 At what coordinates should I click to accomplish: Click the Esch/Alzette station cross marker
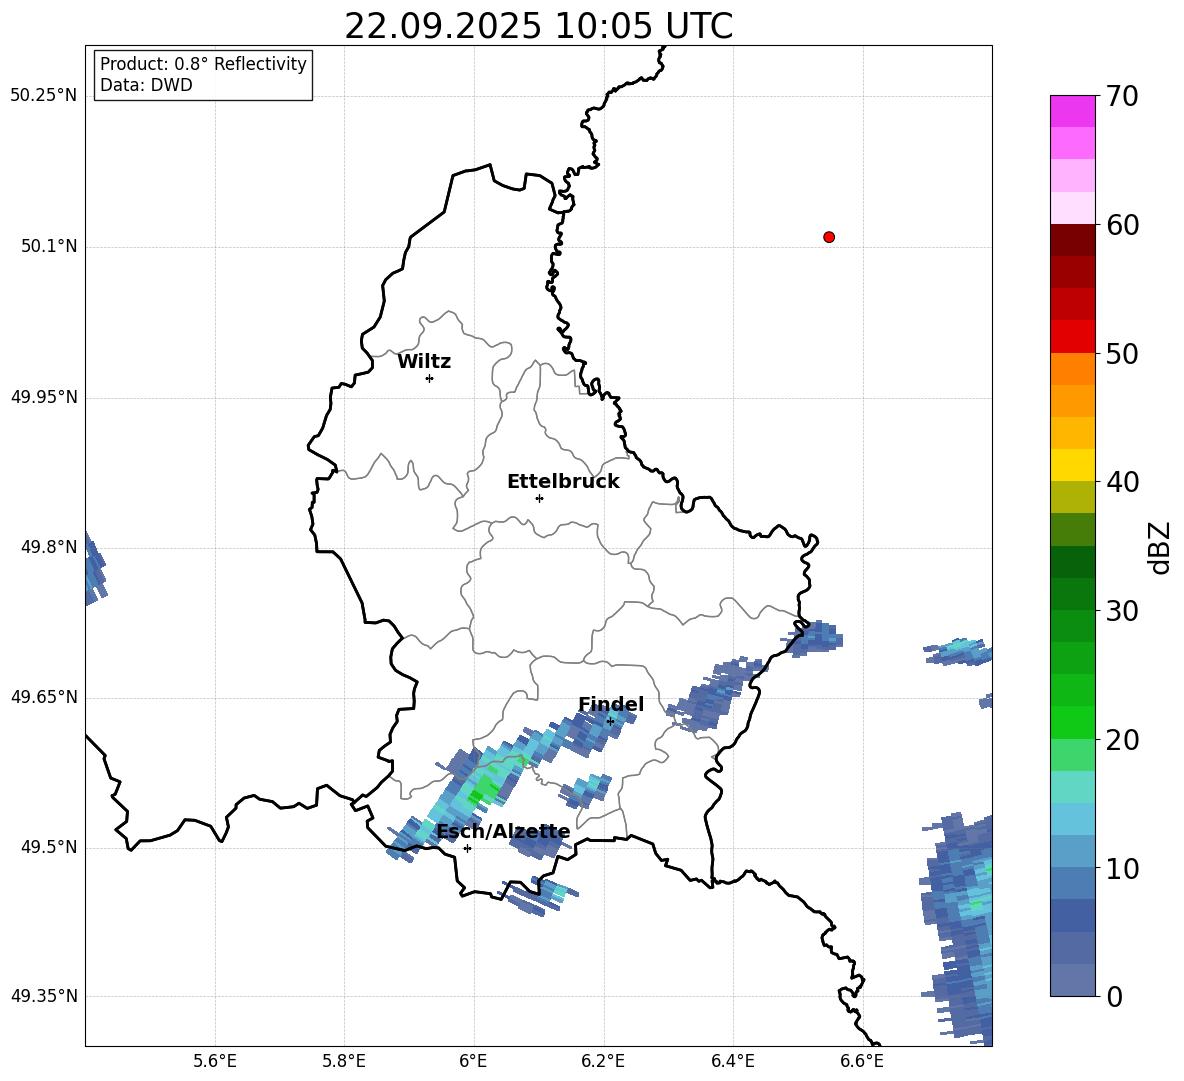(467, 848)
